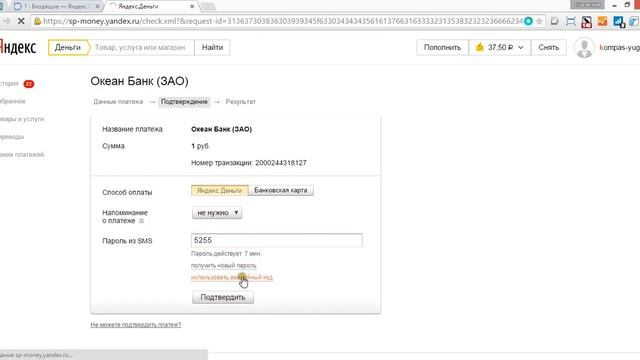Click the Подтверждение step label
The width and height of the screenshot is (640, 360).
pos(184,102)
